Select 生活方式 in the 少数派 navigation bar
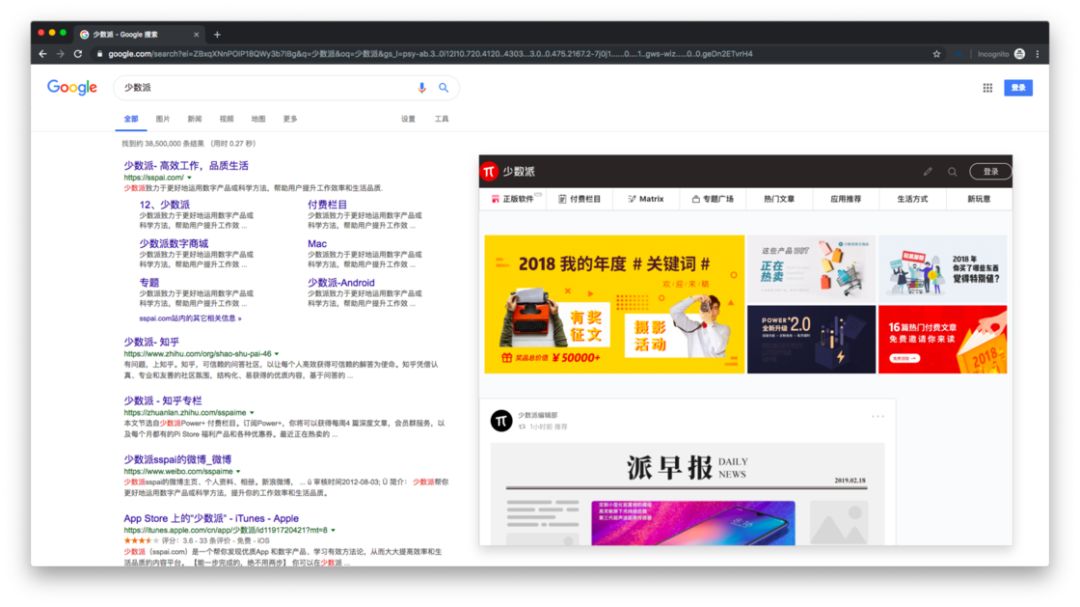 click(x=912, y=199)
